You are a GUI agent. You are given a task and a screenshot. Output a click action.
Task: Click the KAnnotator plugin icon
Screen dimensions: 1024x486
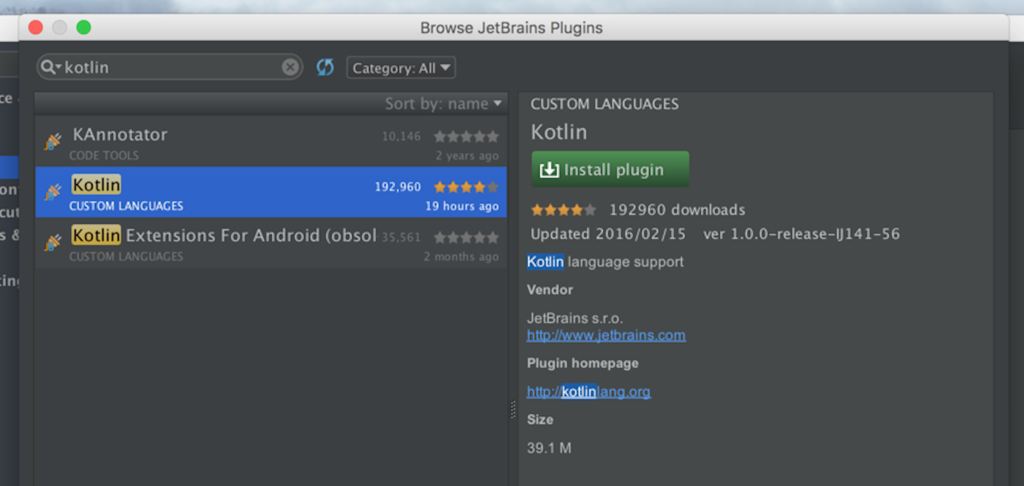(x=53, y=141)
